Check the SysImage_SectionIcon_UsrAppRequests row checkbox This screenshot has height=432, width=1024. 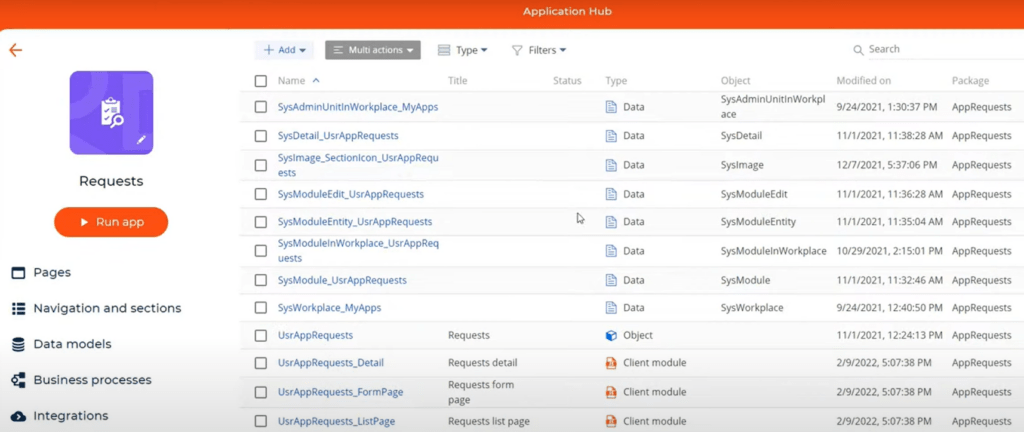261,165
